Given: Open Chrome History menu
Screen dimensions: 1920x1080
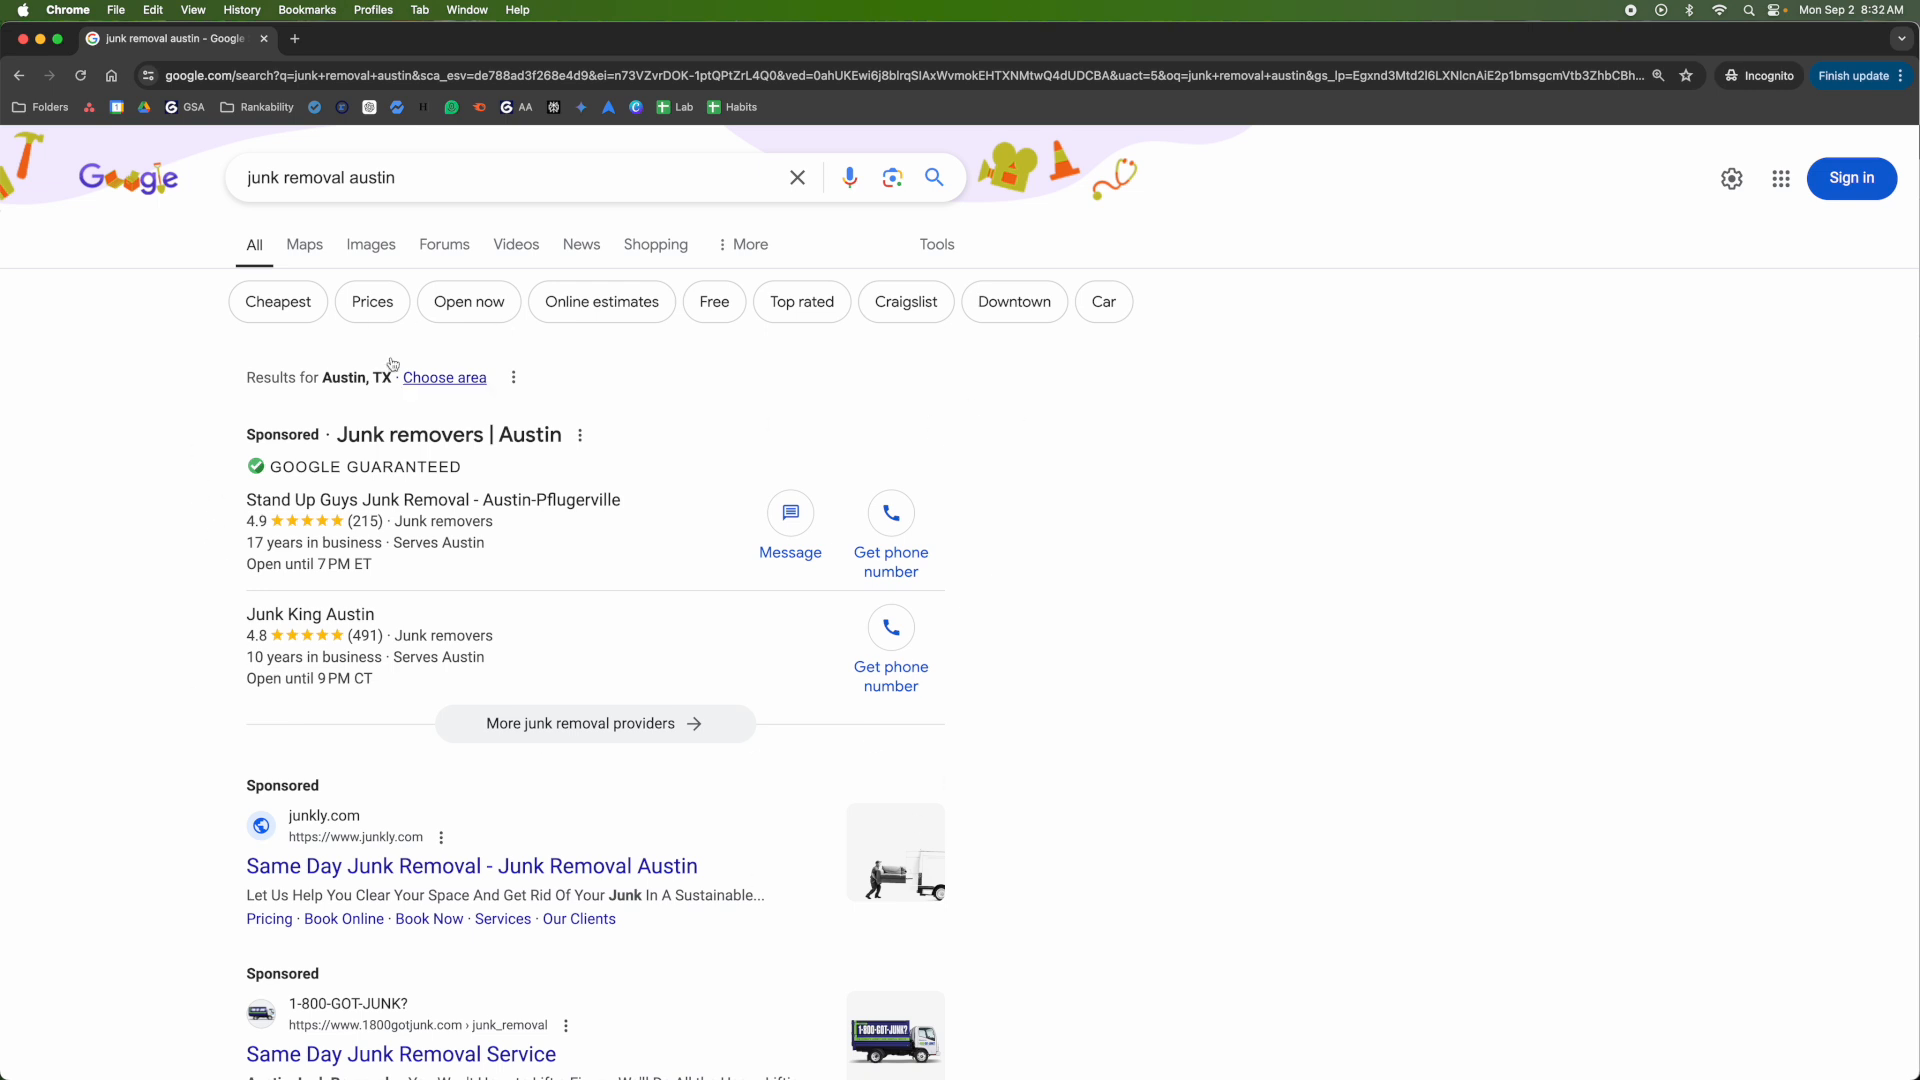Looking at the screenshot, I should 241,10.
